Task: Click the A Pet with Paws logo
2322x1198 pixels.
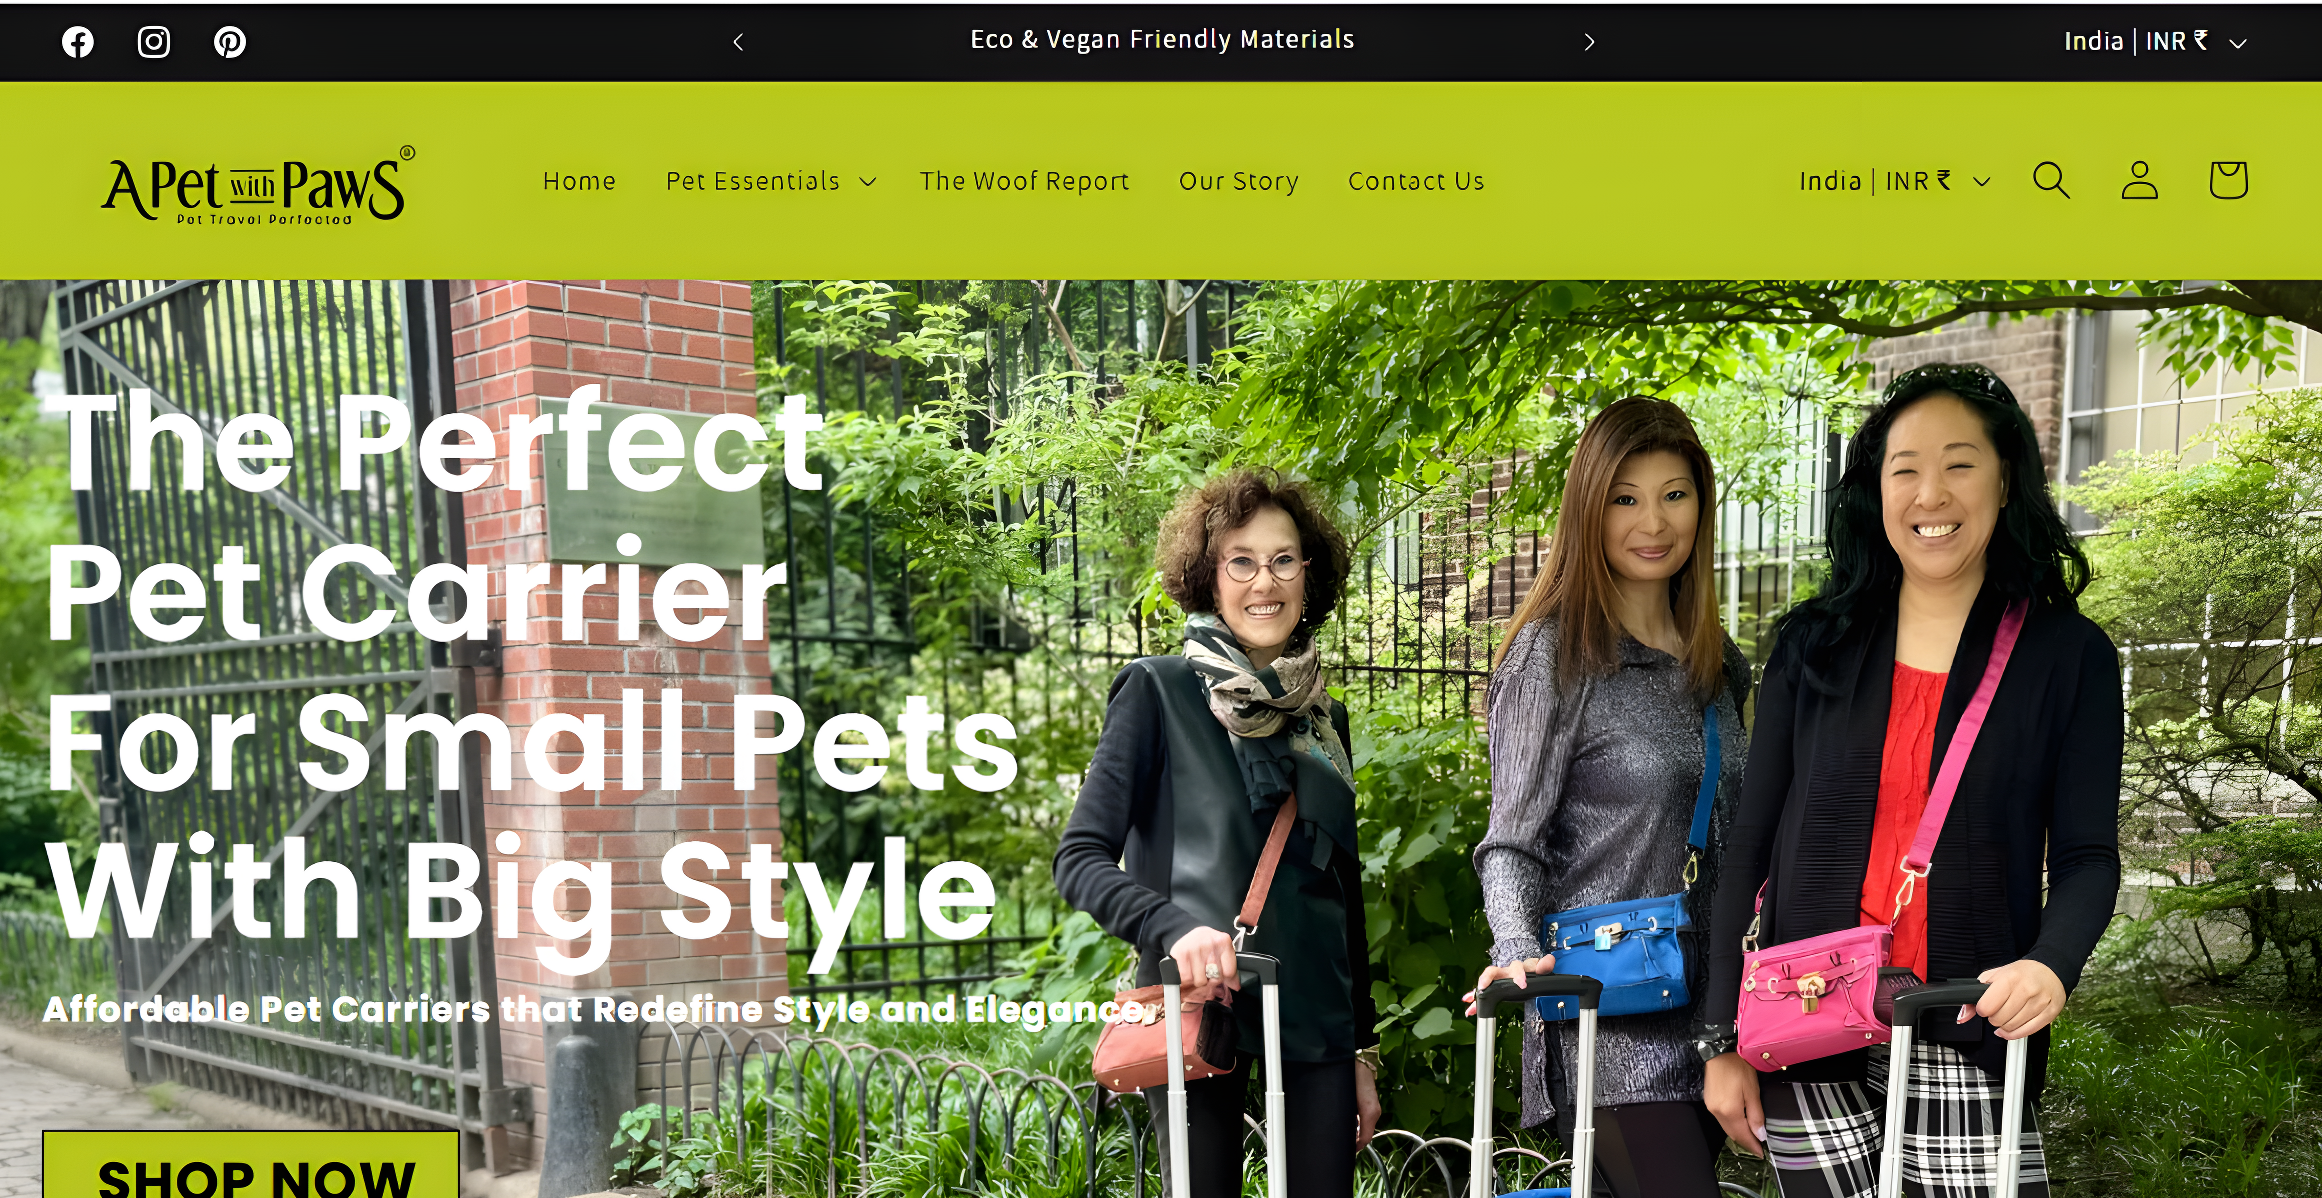Action: 258,185
